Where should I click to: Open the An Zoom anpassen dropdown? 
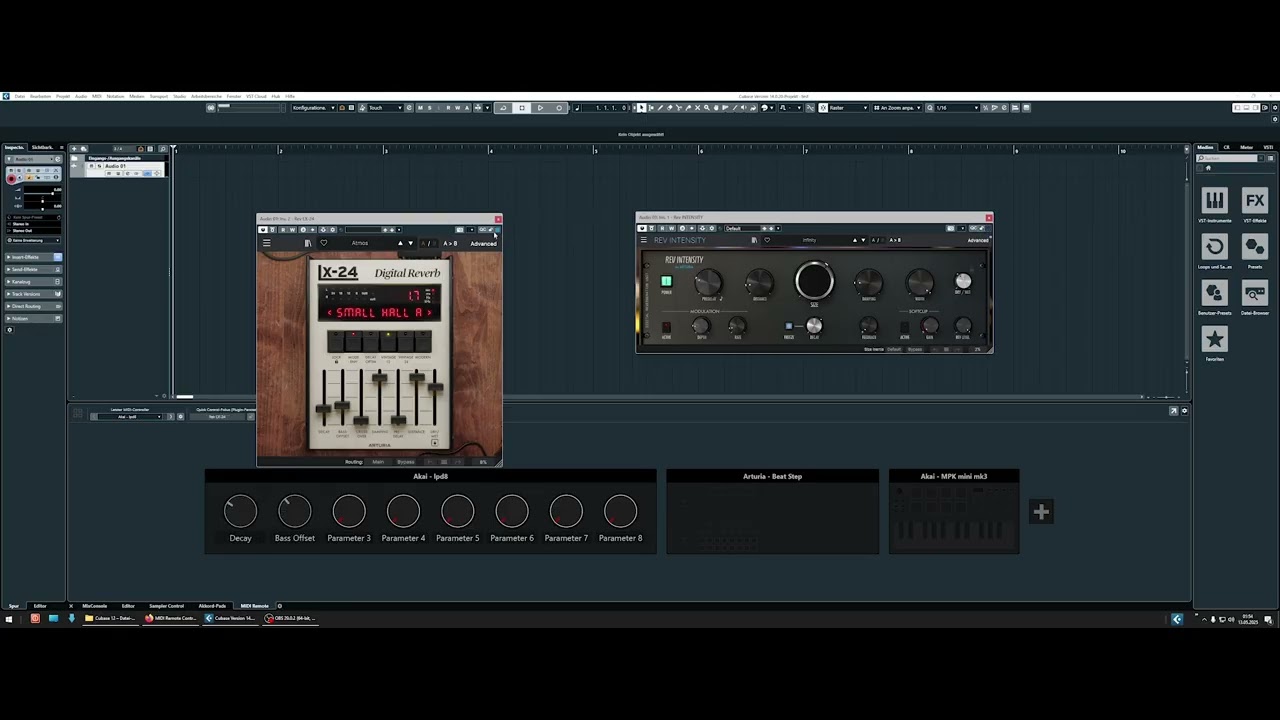(897, 107)
